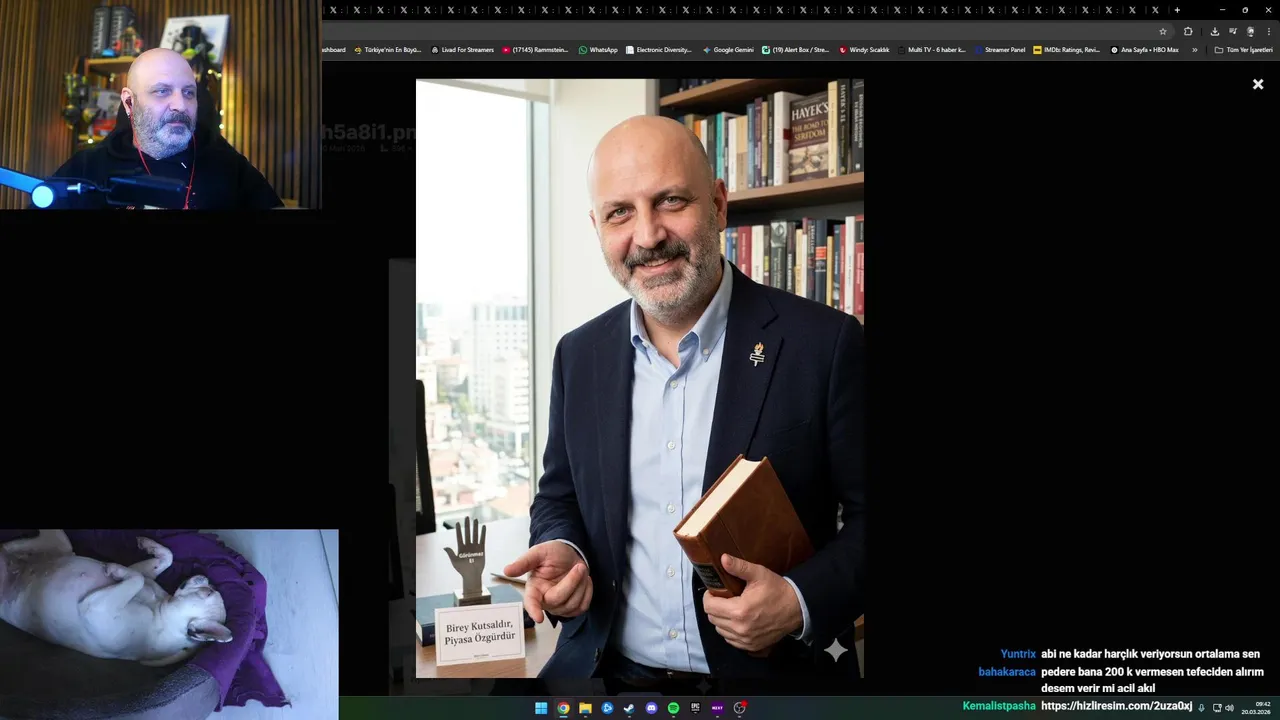1280x720 pixels.
Task: Open File Explorer from the taskbar
Action: coord(585,708)
